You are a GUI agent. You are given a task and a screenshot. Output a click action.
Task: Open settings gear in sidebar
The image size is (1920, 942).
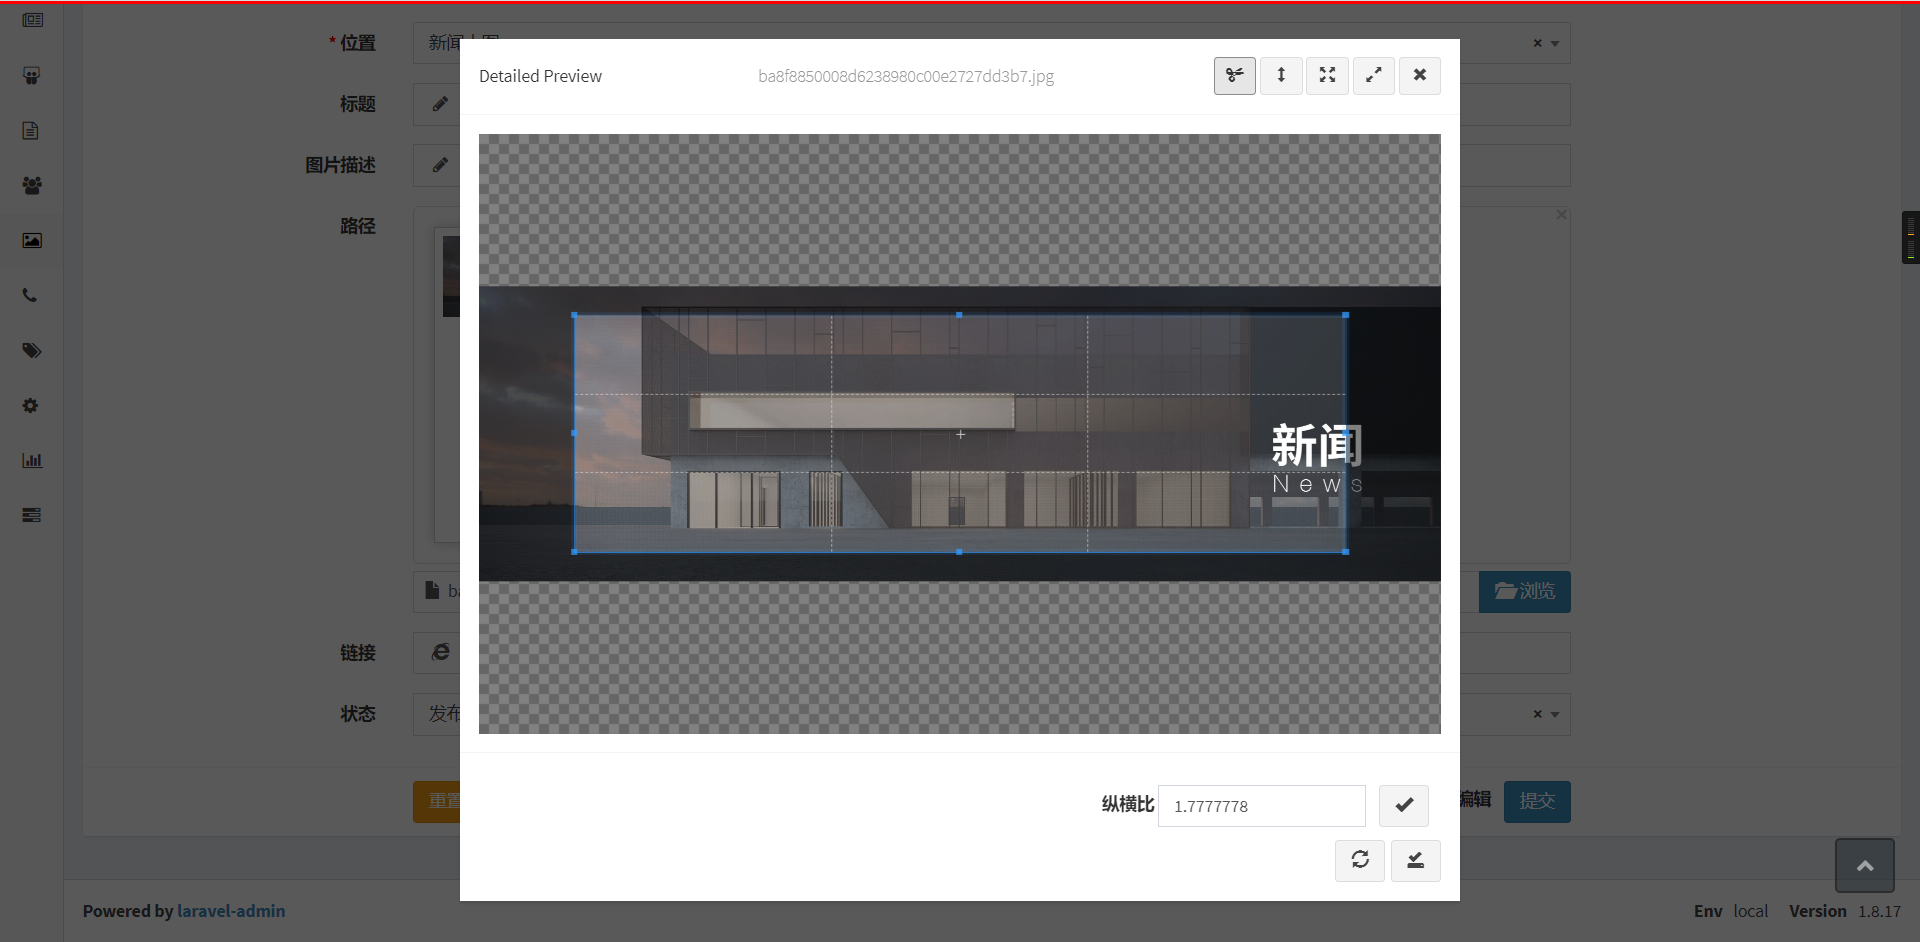(x=32, y=405)
